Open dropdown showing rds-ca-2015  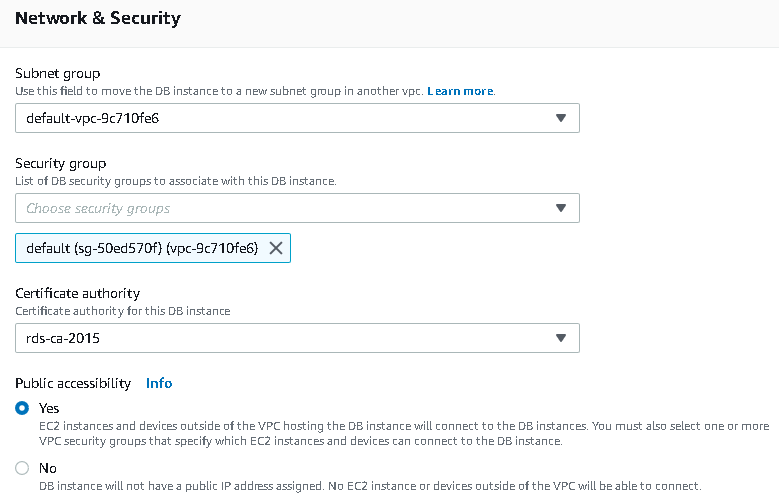(280, 338)
